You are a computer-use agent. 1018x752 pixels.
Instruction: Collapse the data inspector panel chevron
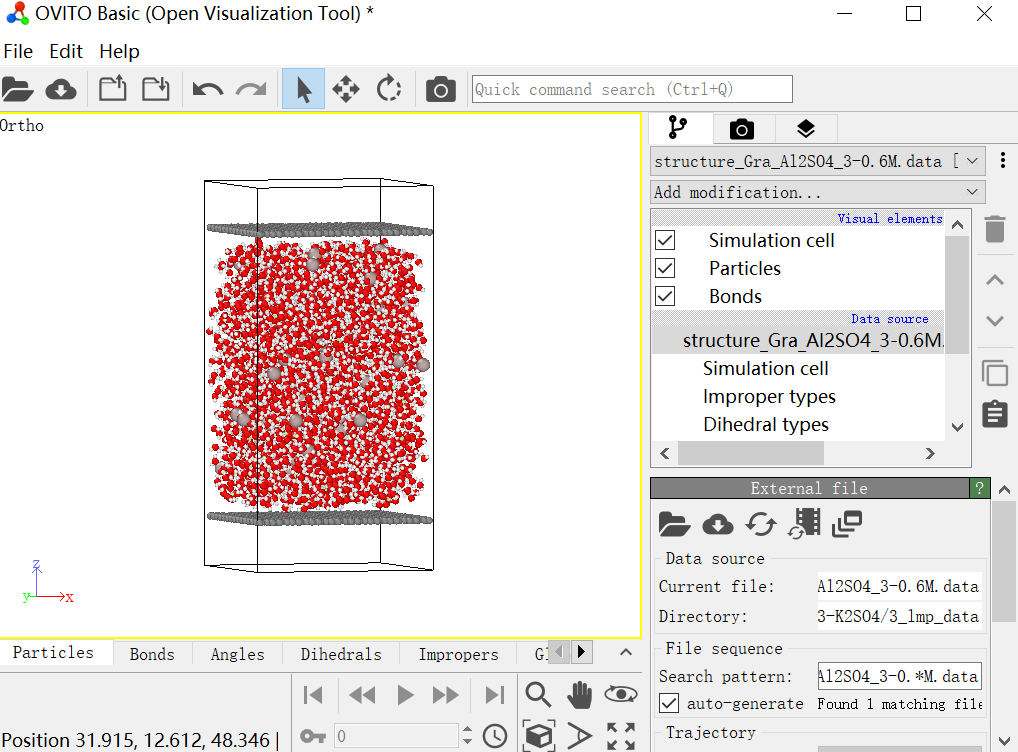click(x=626, y=652)
